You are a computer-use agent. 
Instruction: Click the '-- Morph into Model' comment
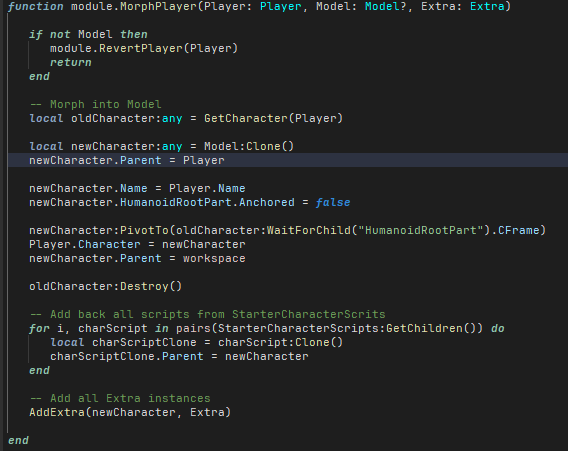coord(95,104)
